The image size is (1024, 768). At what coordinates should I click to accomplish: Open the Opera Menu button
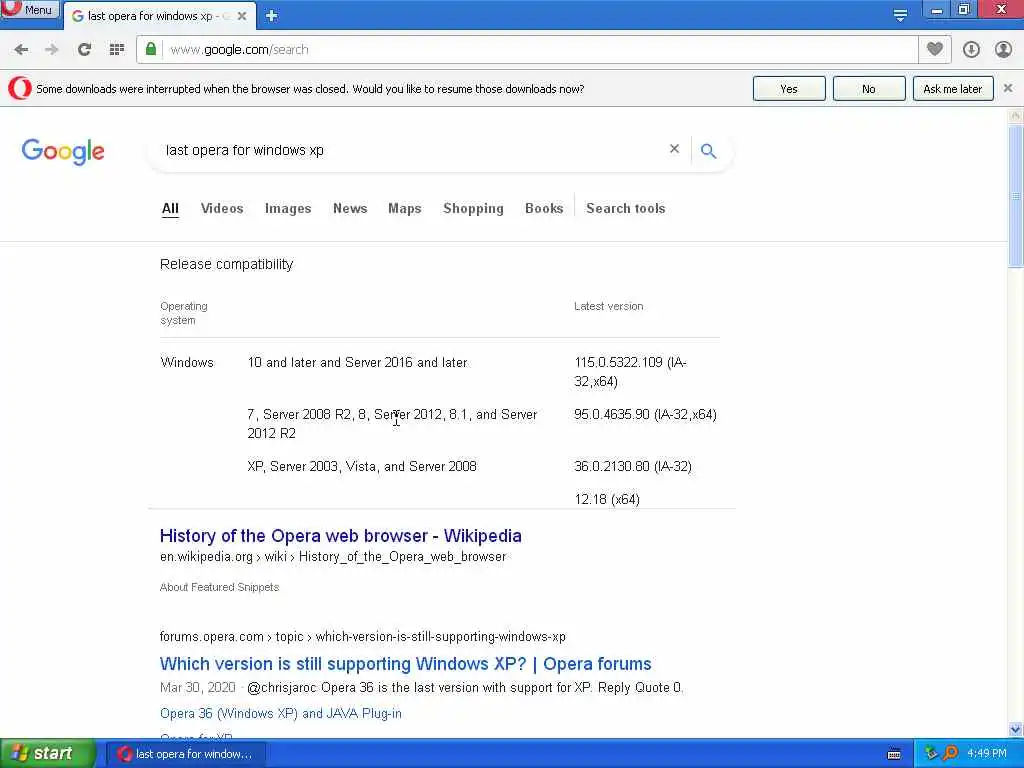tap(29, 9)
